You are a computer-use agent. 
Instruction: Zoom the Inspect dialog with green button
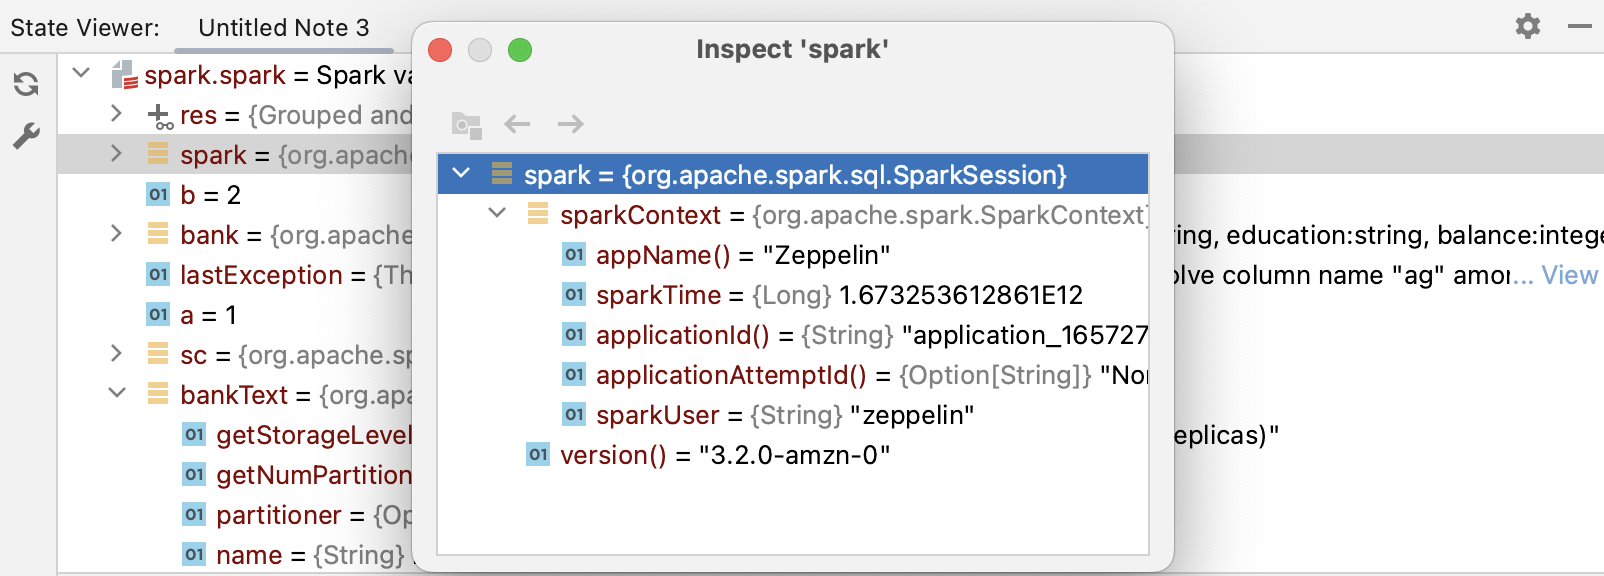pyautogui.click(x=520, y=50)
